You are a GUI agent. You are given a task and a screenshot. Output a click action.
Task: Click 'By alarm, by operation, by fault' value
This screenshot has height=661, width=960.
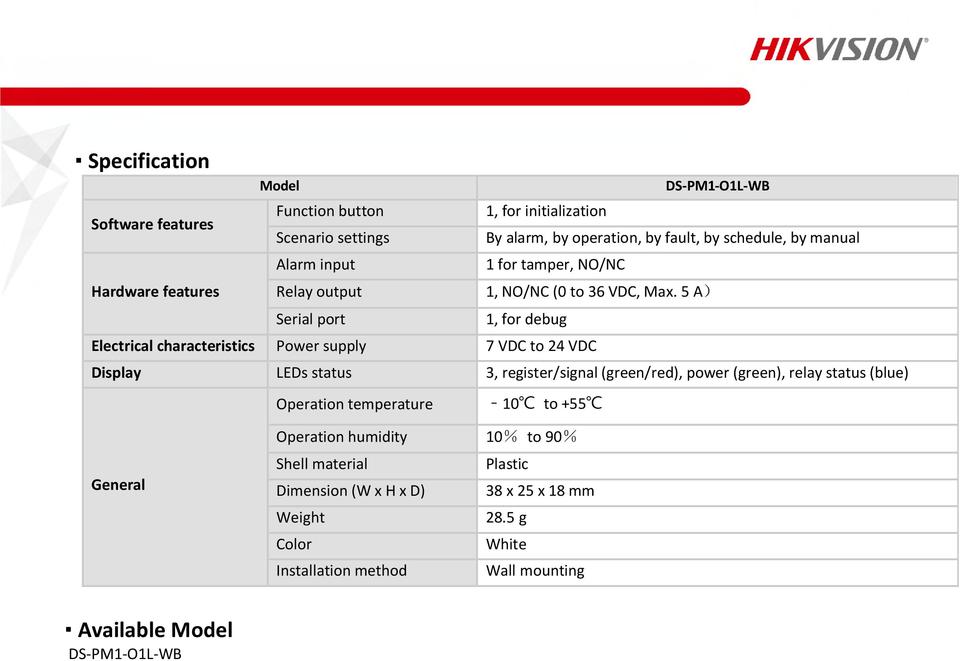click(673, 238)
